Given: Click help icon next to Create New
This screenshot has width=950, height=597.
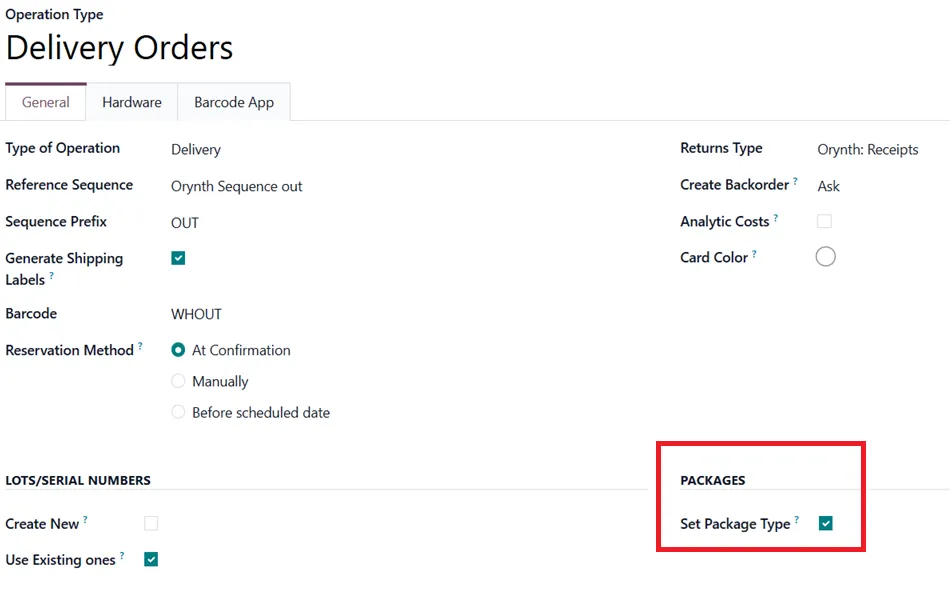Looking at the screenshot, I should pyautogui.click(x=85, y=519).
